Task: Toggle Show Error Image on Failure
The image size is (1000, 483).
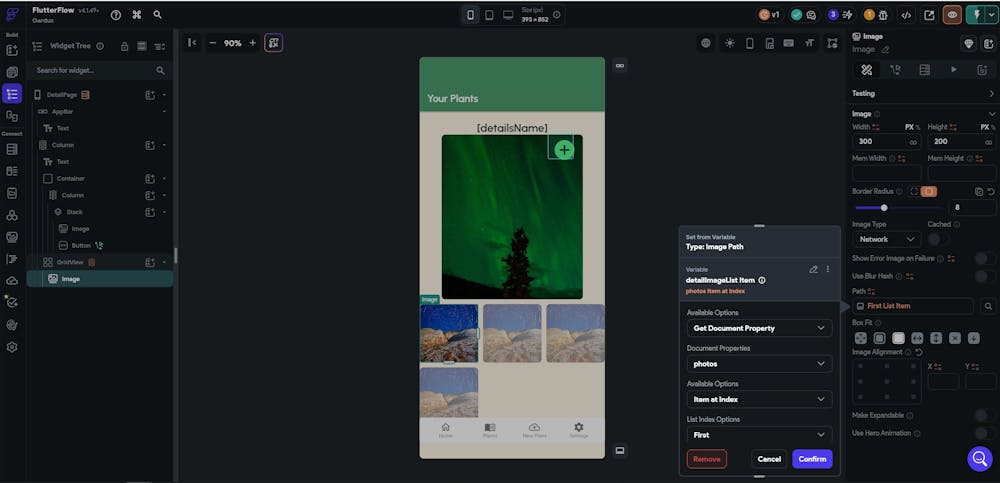Action: (x=984, y=258)
